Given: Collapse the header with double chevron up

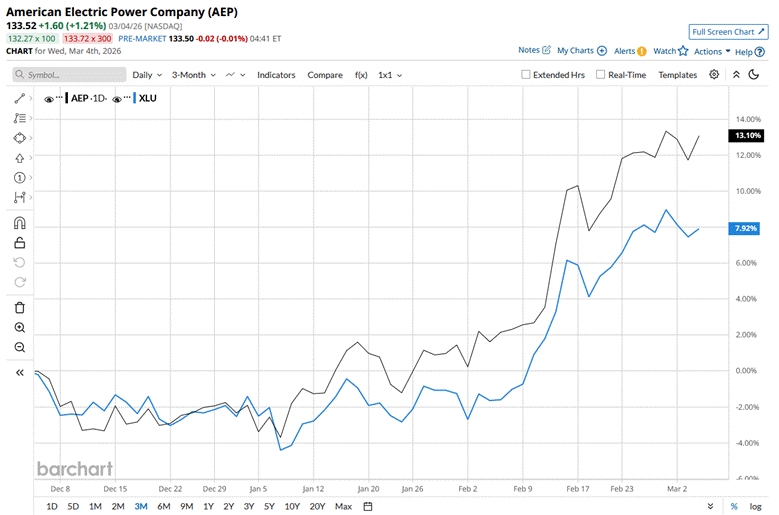Looking at the screenshot, I should click(x=736, y=74).
